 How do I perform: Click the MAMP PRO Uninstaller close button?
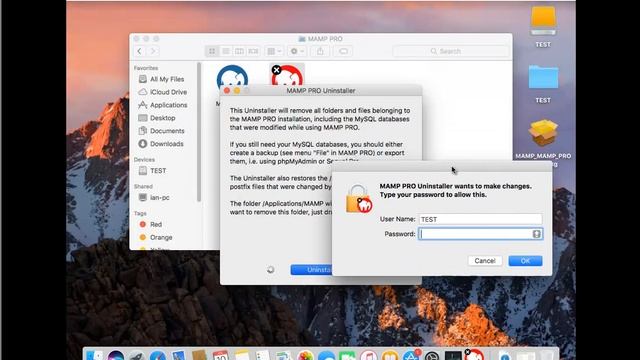click(x=227, y=91)
